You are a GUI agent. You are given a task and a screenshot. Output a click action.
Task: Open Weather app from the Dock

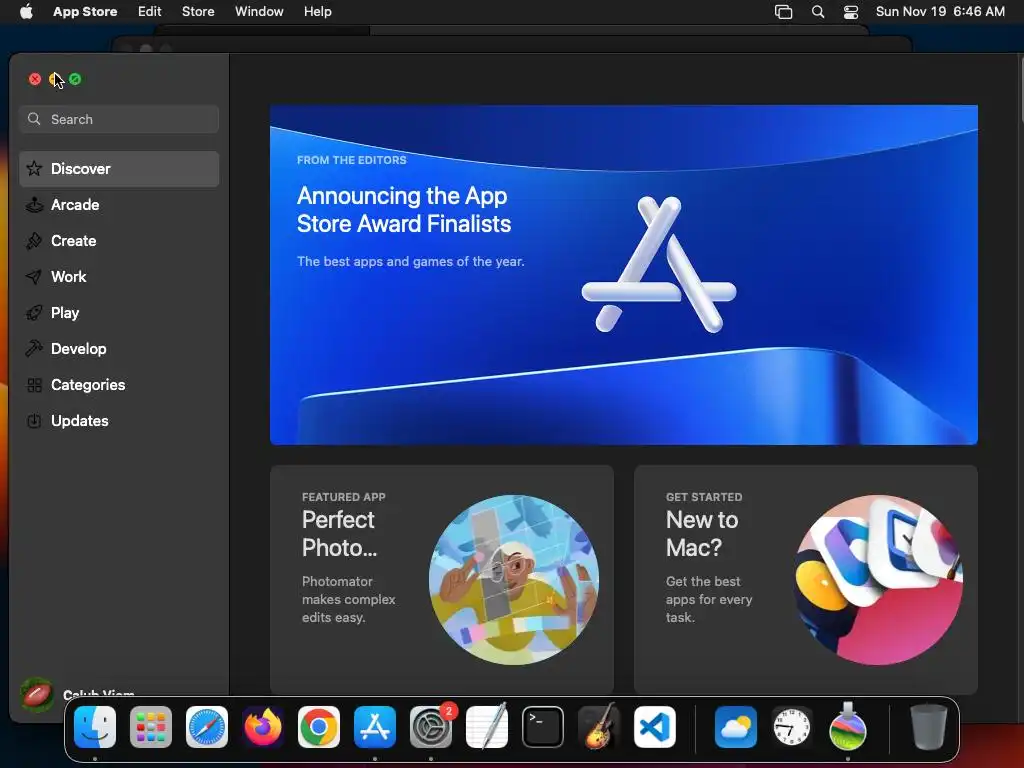pyautogui.click(x=735, y=727)
